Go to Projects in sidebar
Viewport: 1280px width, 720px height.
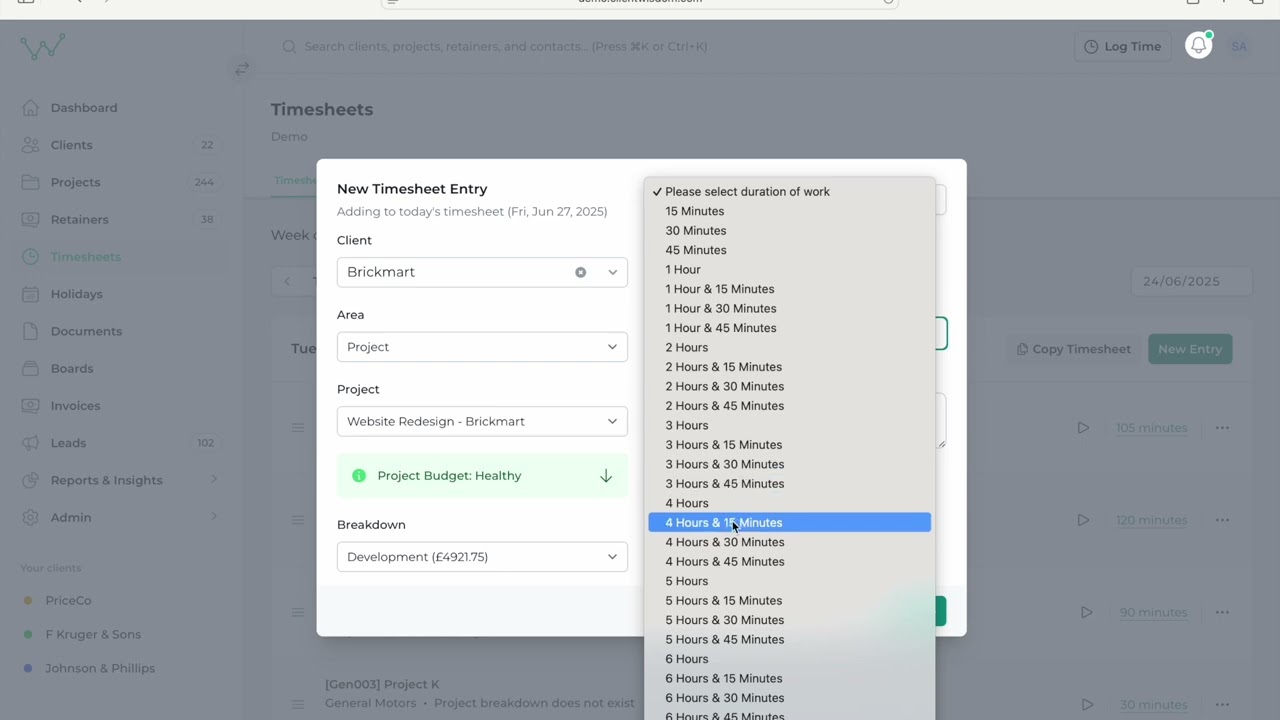point(75,182)
